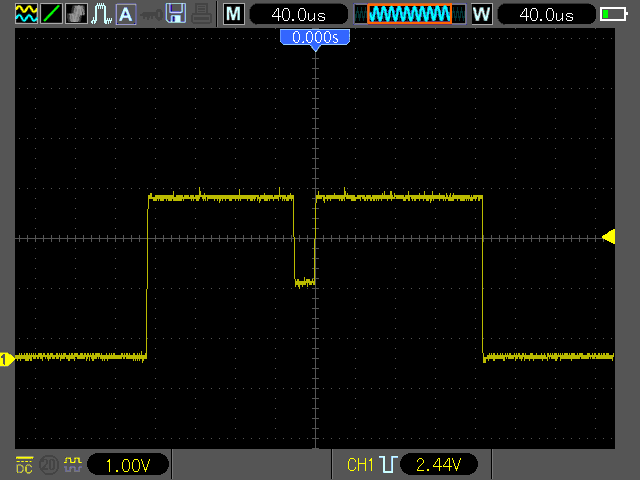
Task: Select the window timebase 40.0us value
Action: point(547,15)
